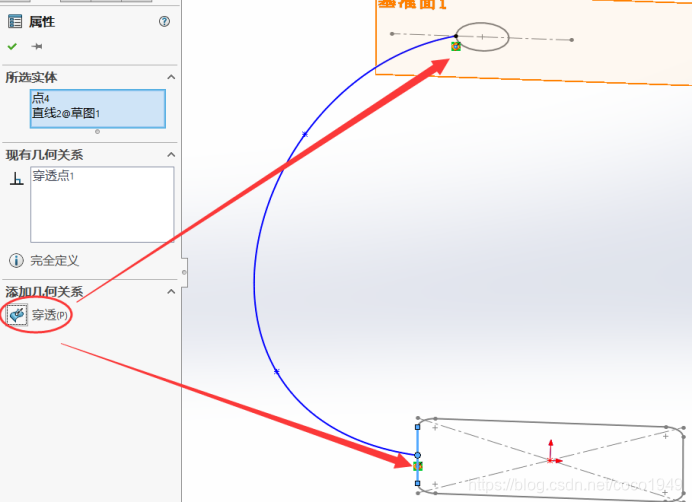Viewport: 692px width, 503px height.
Task: Select 穿透点1 in existing relations list
Action: point(53,176)
